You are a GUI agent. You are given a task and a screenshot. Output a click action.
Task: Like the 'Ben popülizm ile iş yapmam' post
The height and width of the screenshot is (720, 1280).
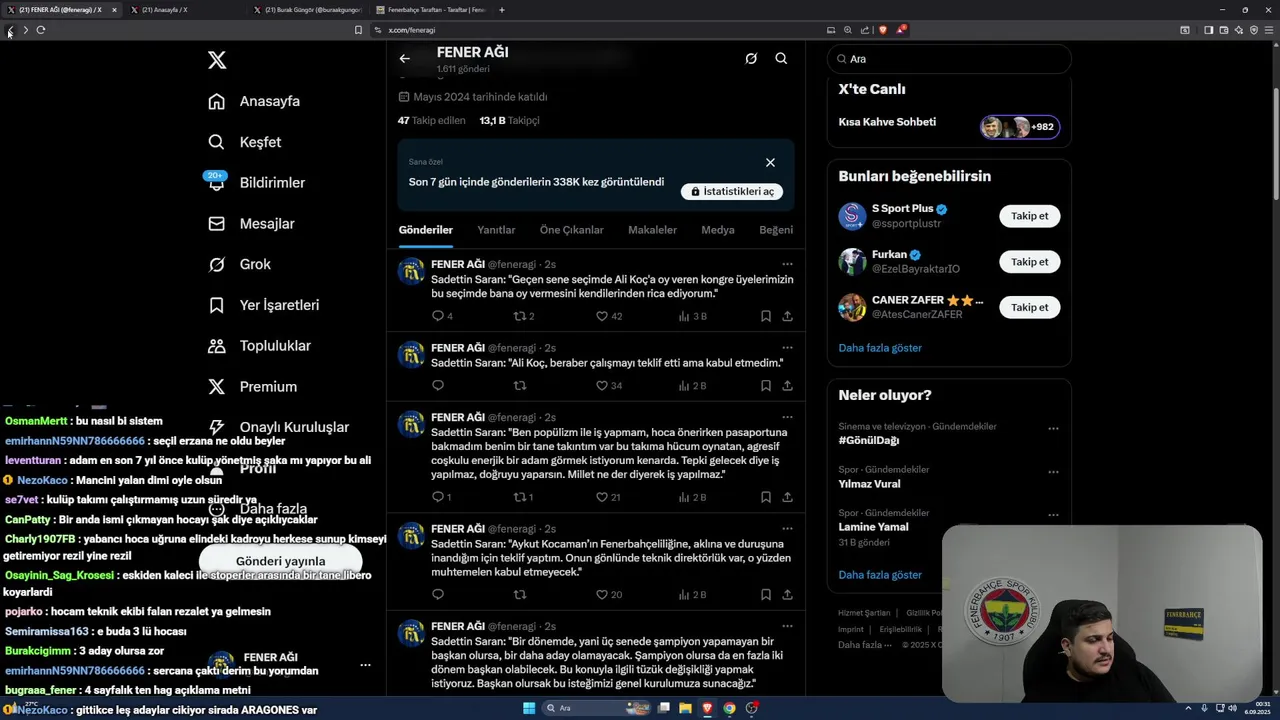608,497
